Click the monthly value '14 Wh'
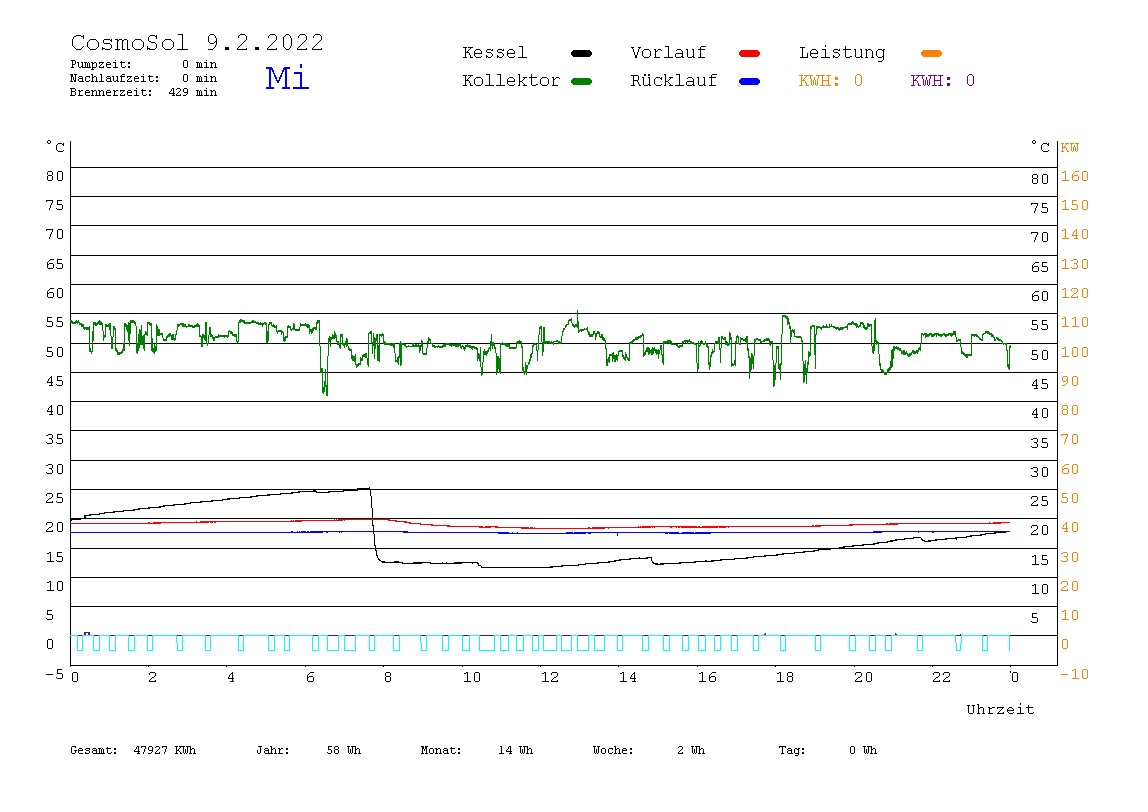This screenshot has width=1148, height=812. (x=515, y=750)
